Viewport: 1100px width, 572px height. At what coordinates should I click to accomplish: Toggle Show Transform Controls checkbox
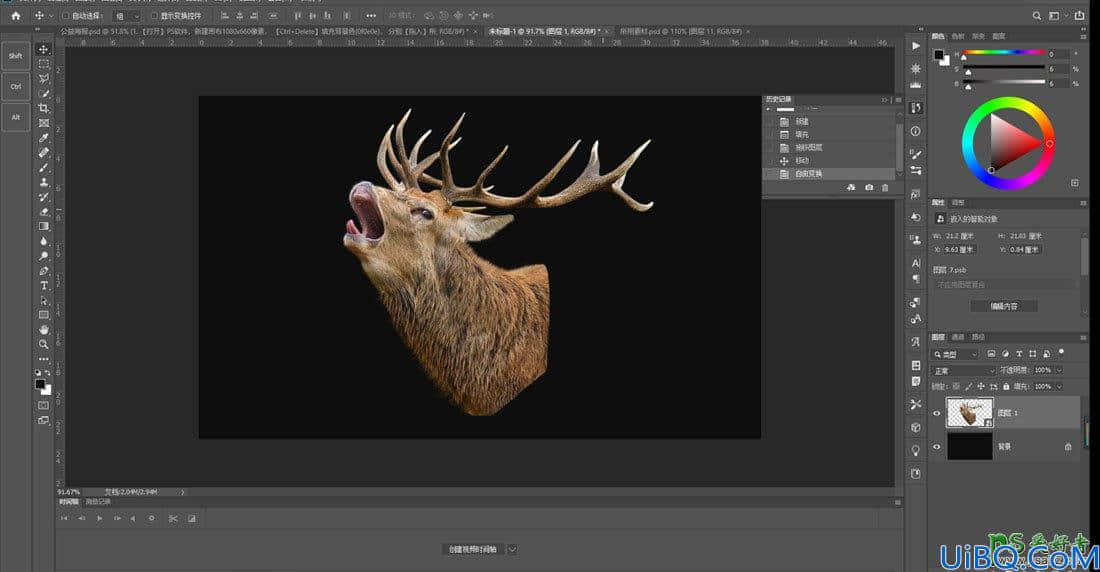154,15
